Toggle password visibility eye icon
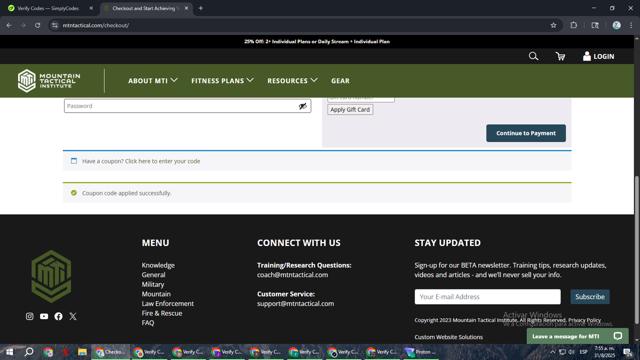 click(302, 106)
